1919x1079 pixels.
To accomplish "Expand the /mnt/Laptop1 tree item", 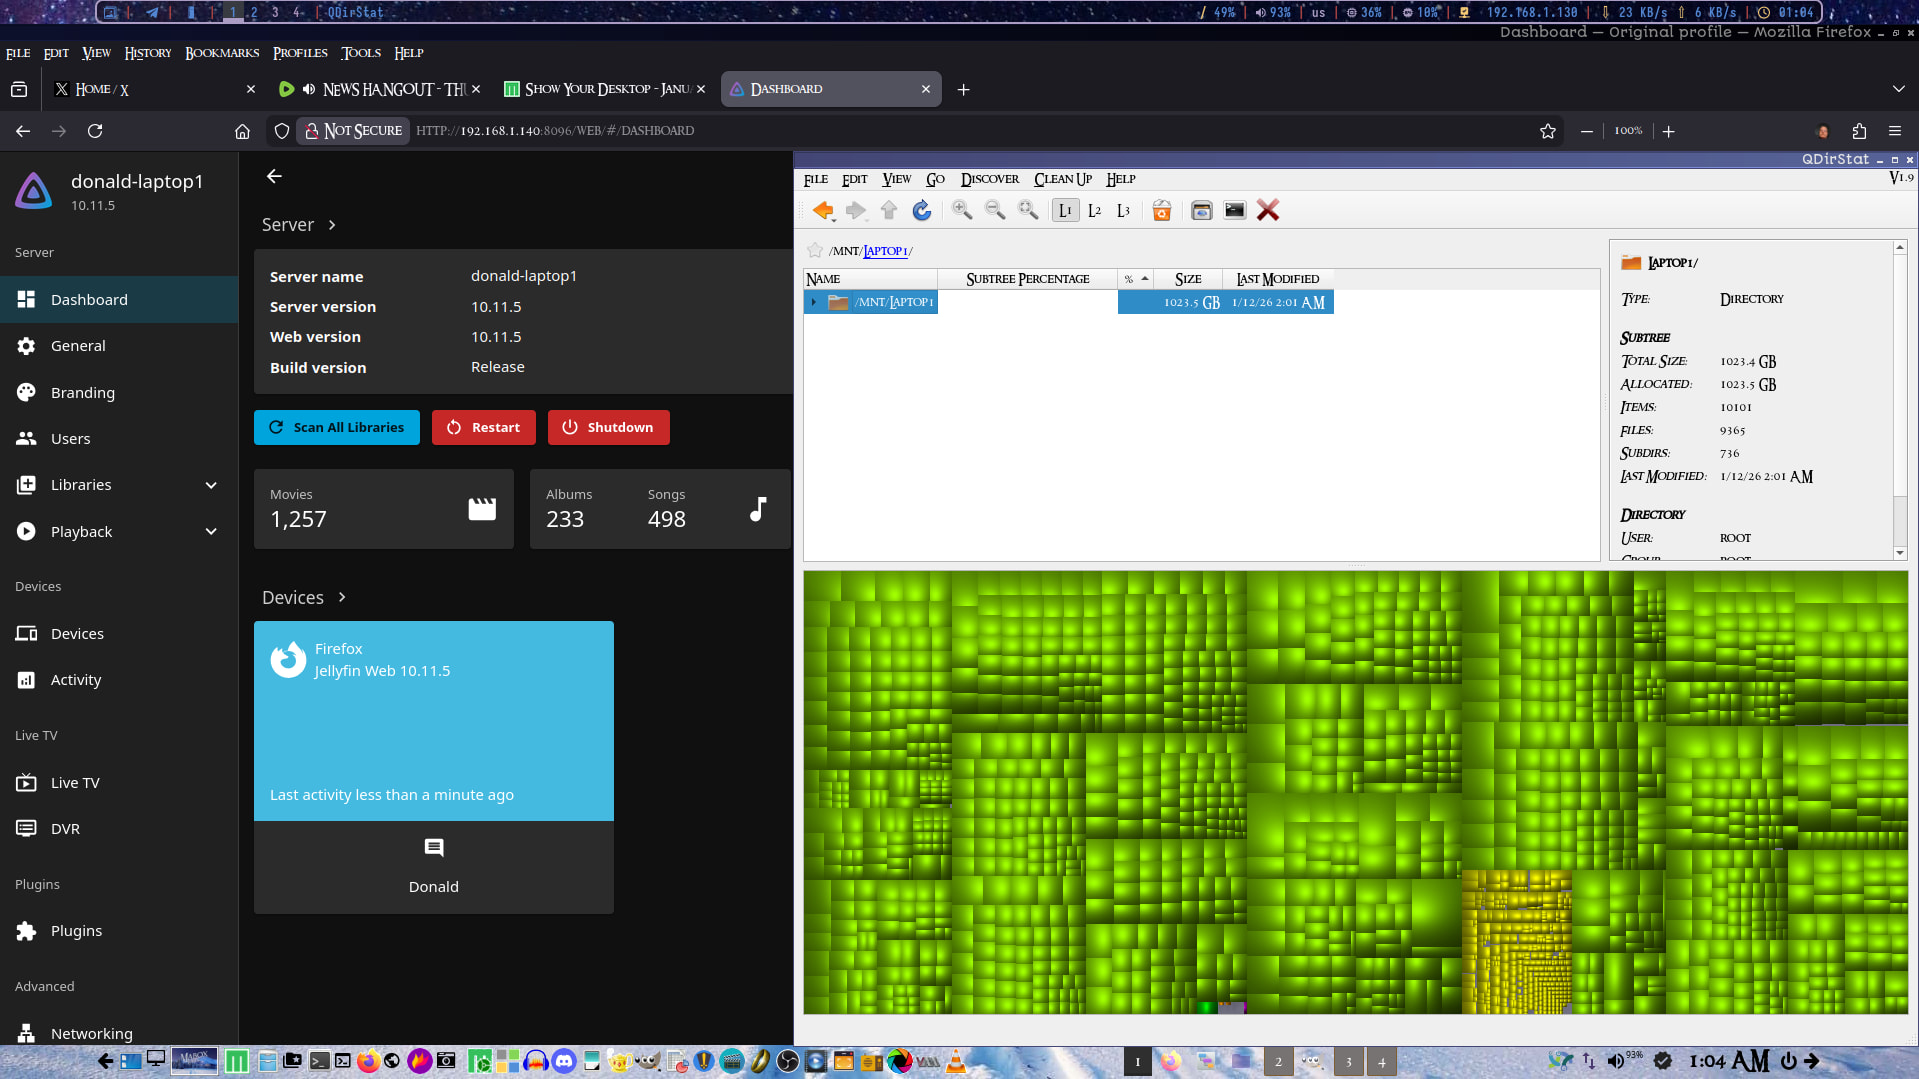I will coord(814,302).
